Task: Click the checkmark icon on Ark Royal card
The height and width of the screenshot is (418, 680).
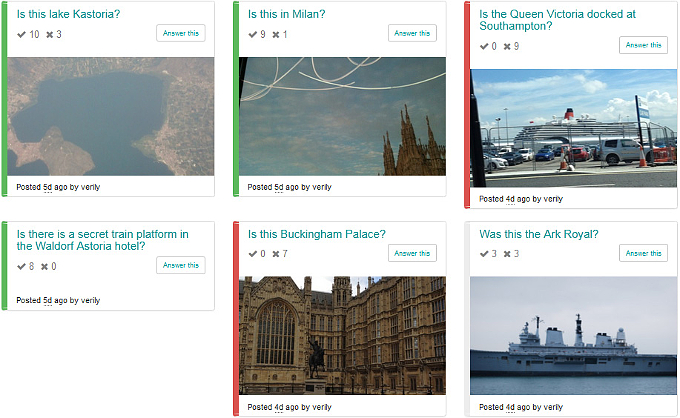Action: point(484,254)
